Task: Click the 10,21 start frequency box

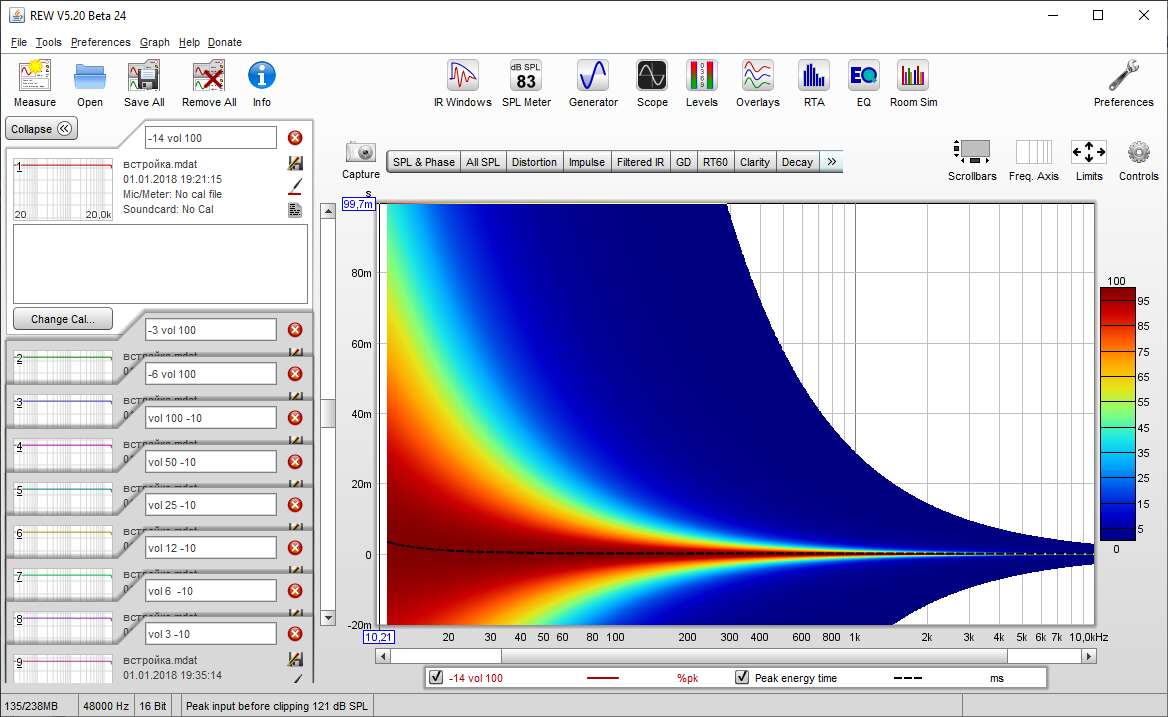Action: (x=378, y=637)
